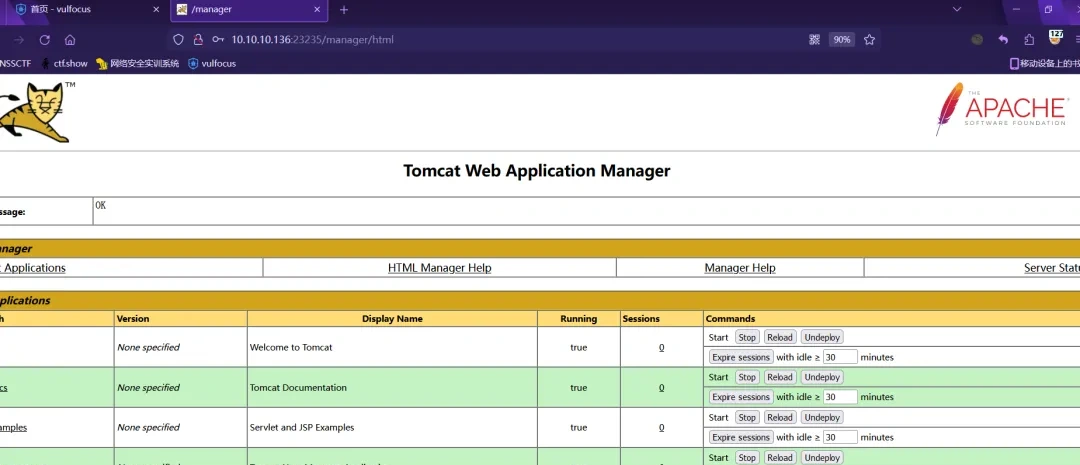Close the vulfocus tab
The height and width of the screenshot is (465, 1080).
(156, 10)
